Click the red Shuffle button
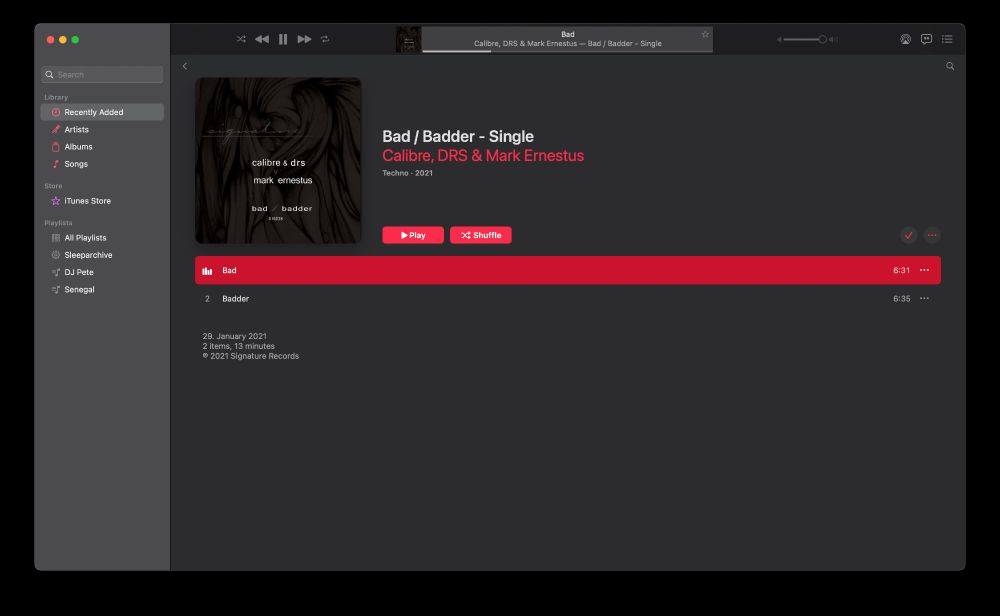This screenshot has width=1000, height=616. click(x=481, y=235)
